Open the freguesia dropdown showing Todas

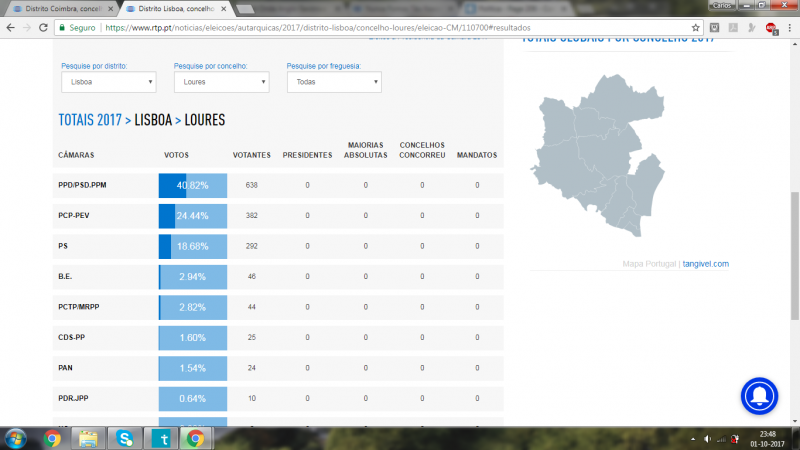pyautogui.click(x=334, y=82)
